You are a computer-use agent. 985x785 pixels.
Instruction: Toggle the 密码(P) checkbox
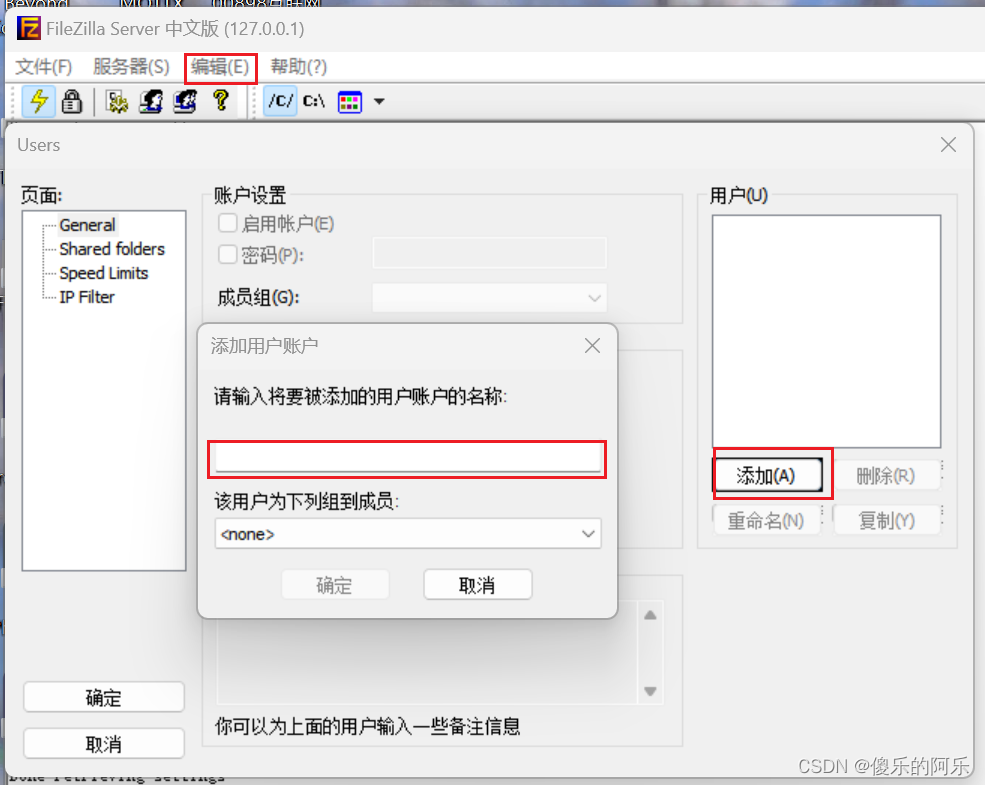click(227, 254)
